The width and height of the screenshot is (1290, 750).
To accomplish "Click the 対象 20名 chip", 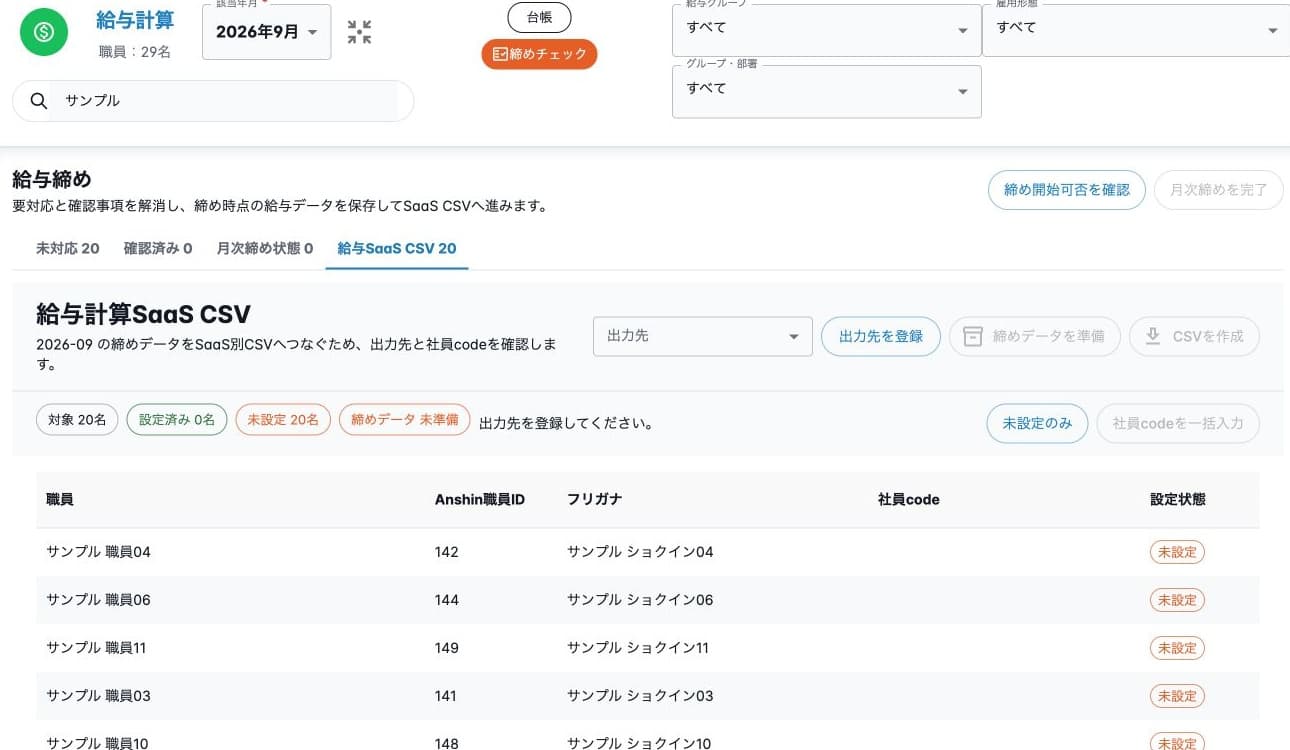I will point(77,420).
